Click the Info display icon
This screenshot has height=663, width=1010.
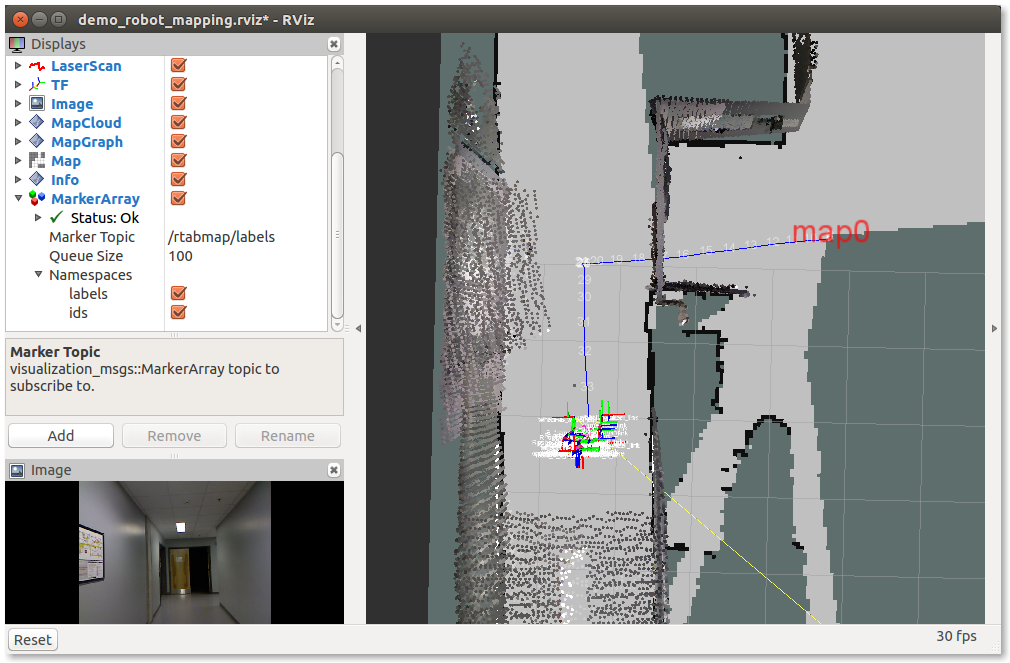coord(37,180)
